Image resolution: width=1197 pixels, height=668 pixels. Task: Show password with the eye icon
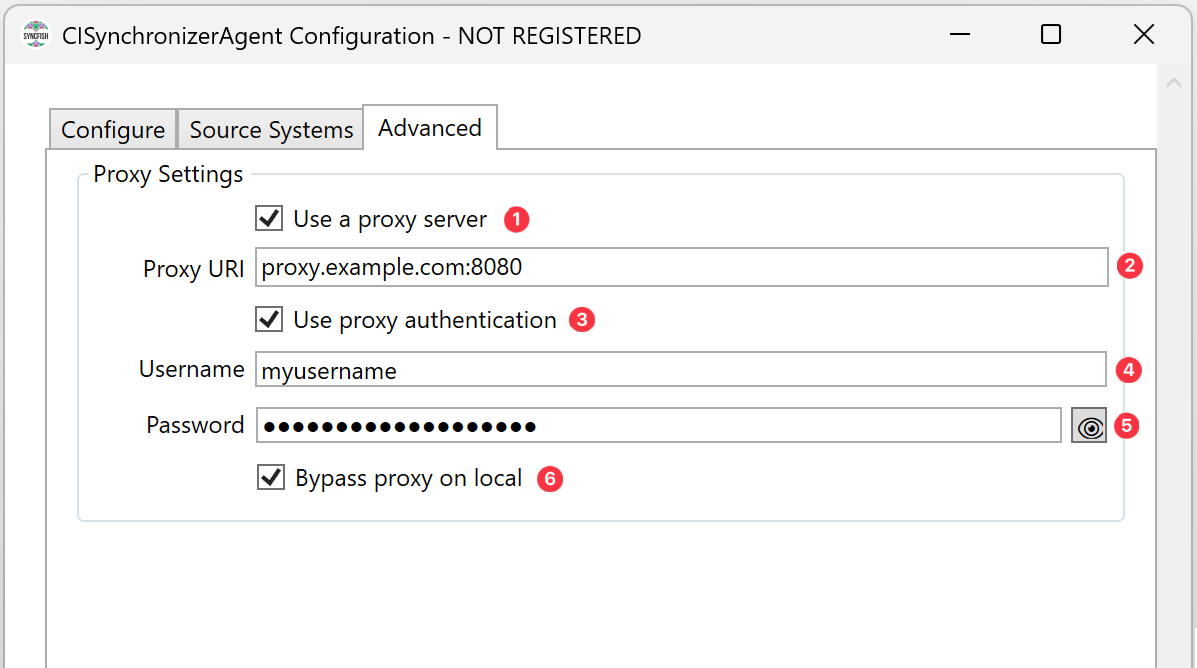[x=1089, y=425]
